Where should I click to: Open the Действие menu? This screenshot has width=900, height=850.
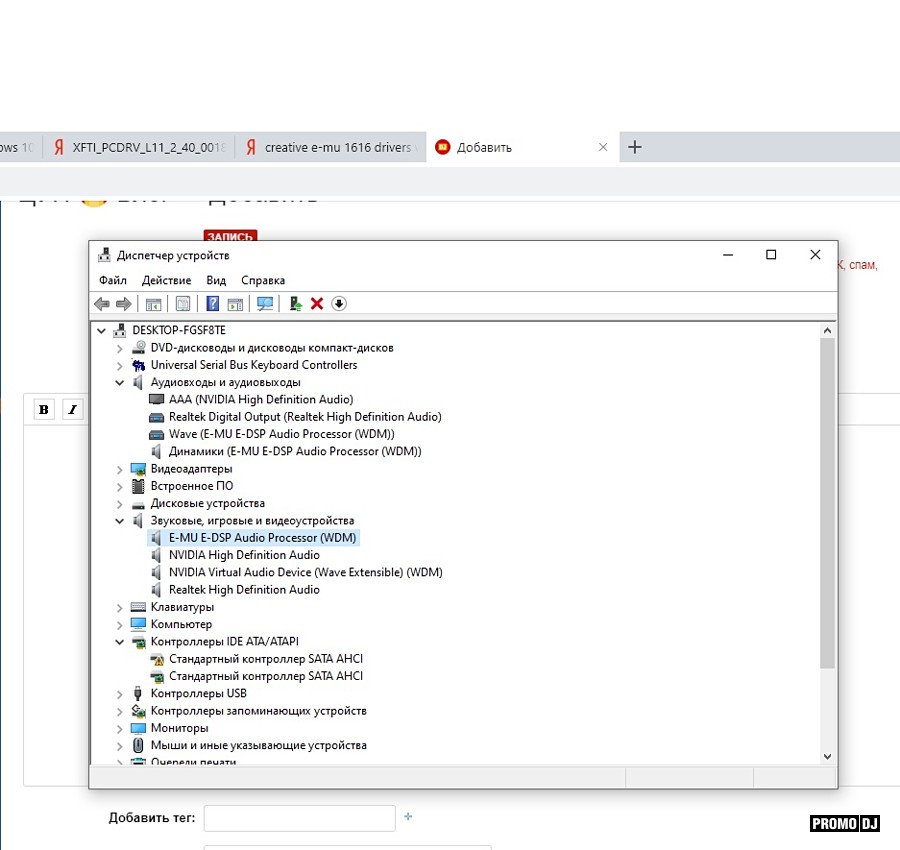click(x=166, y=280)
